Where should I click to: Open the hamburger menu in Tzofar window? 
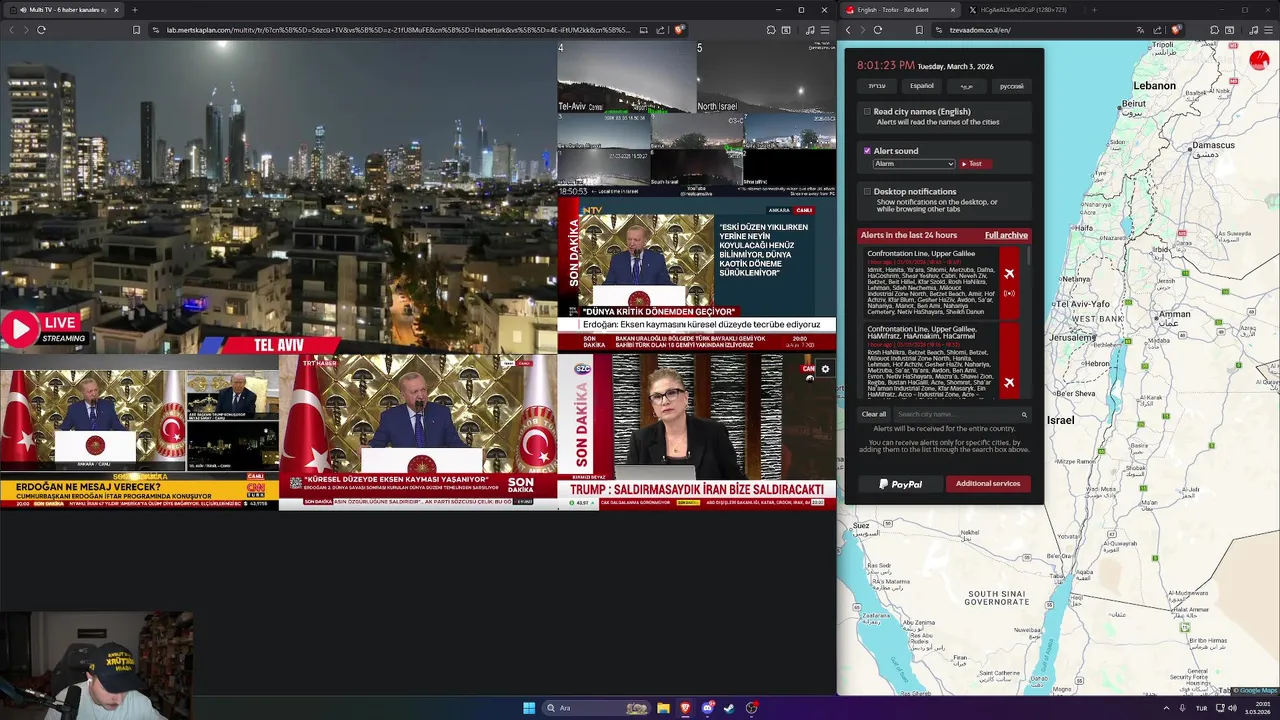pos(1268,30)
